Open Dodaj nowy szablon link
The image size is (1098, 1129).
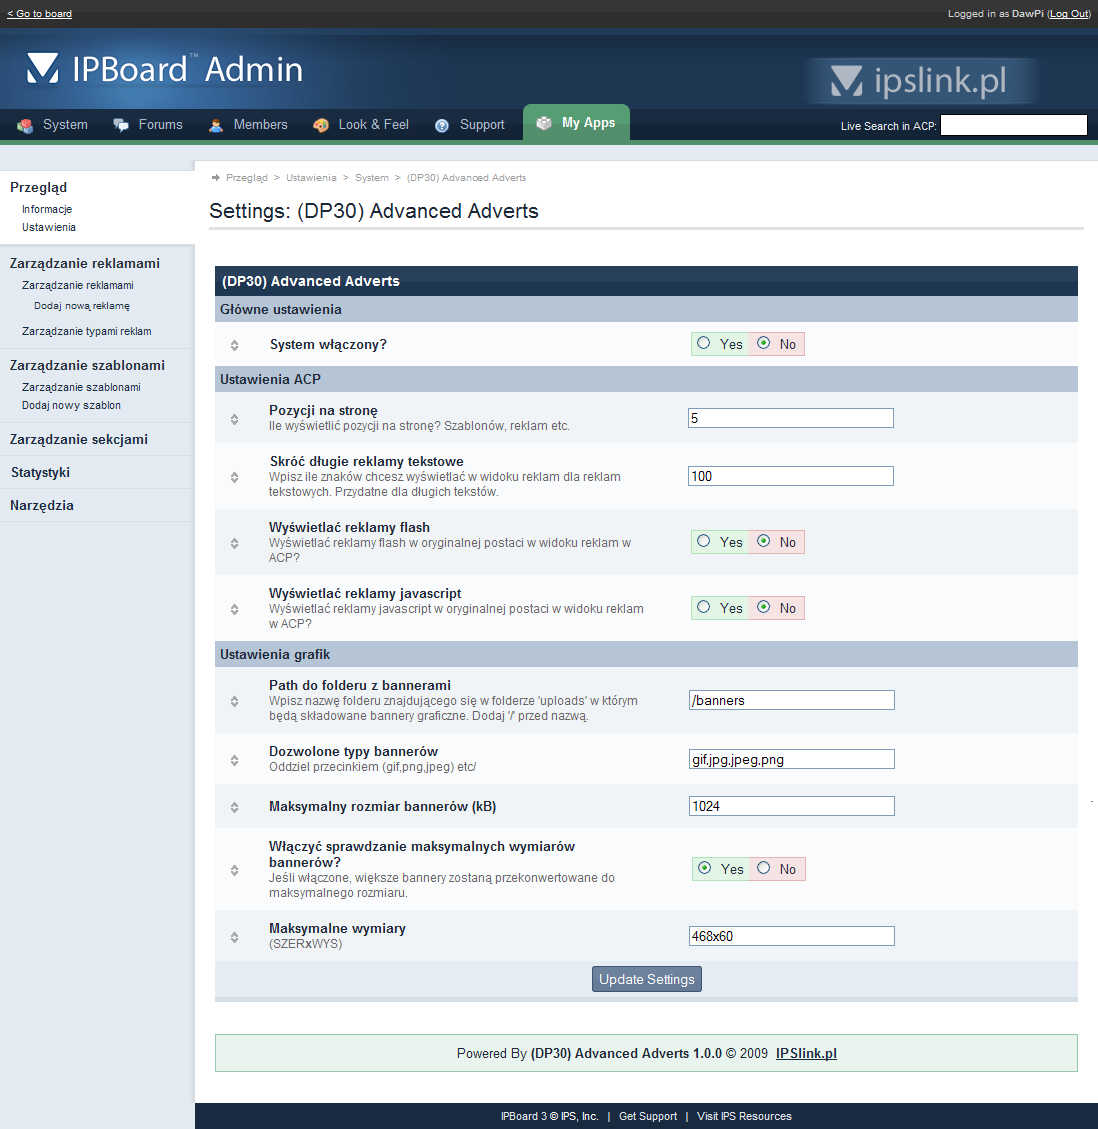pyautogui.click(x=71, y=405)
